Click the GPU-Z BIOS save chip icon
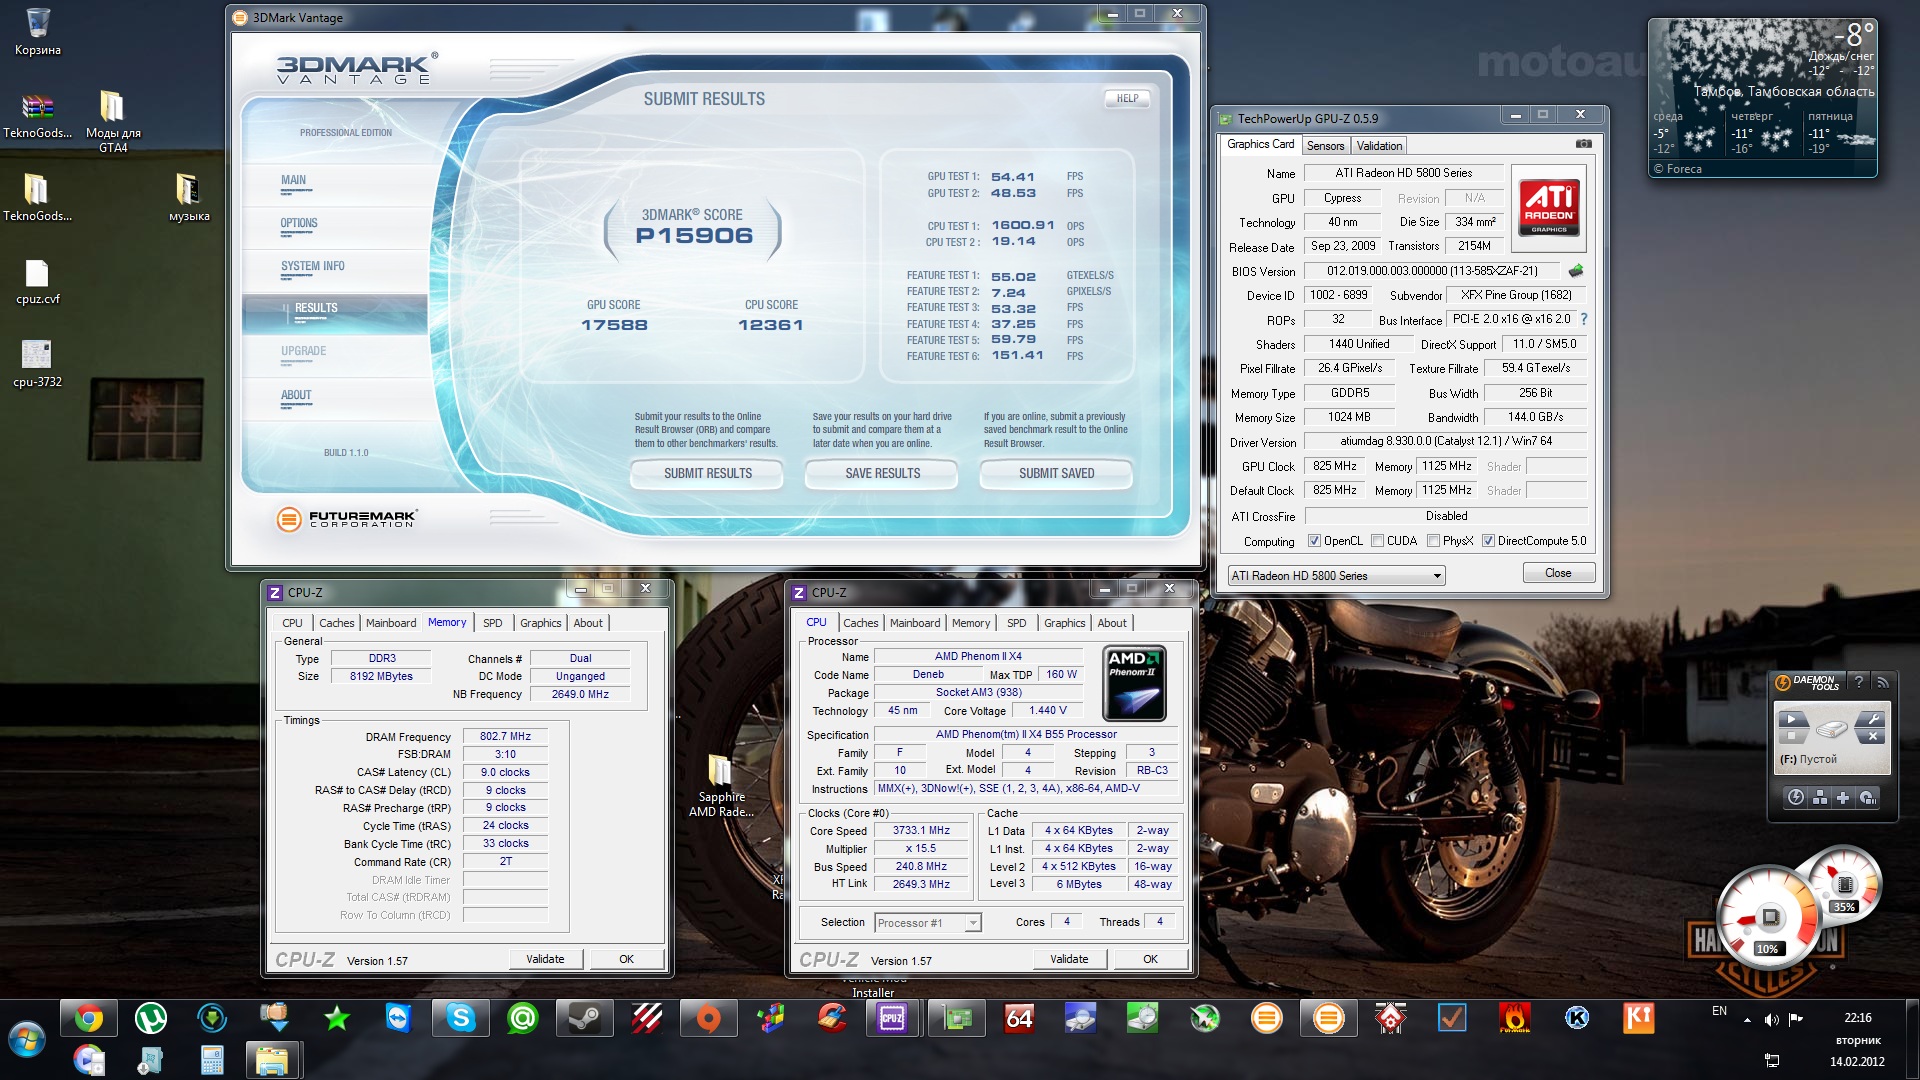Screen dimensions: 1920x1080 coord(1576,271)
